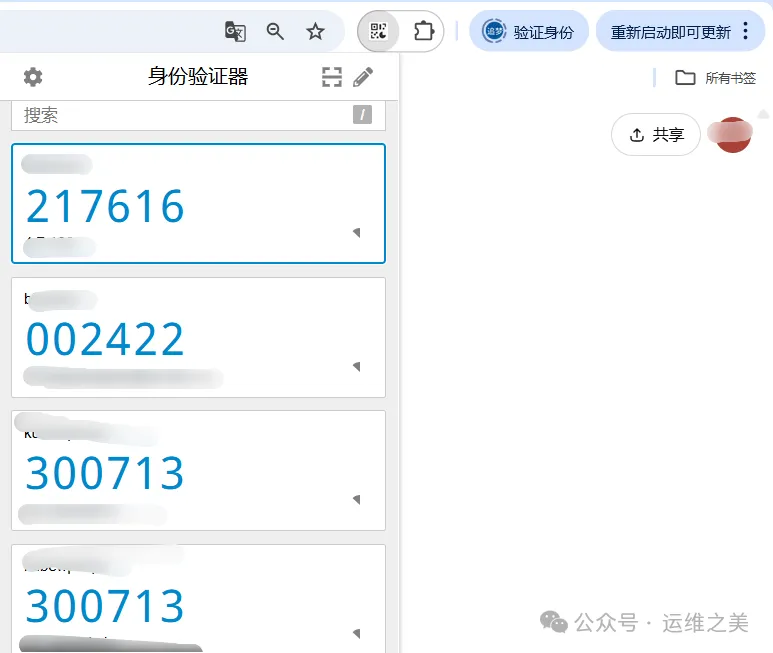Open the Extensions puzzle piece menu

[423, 31]
